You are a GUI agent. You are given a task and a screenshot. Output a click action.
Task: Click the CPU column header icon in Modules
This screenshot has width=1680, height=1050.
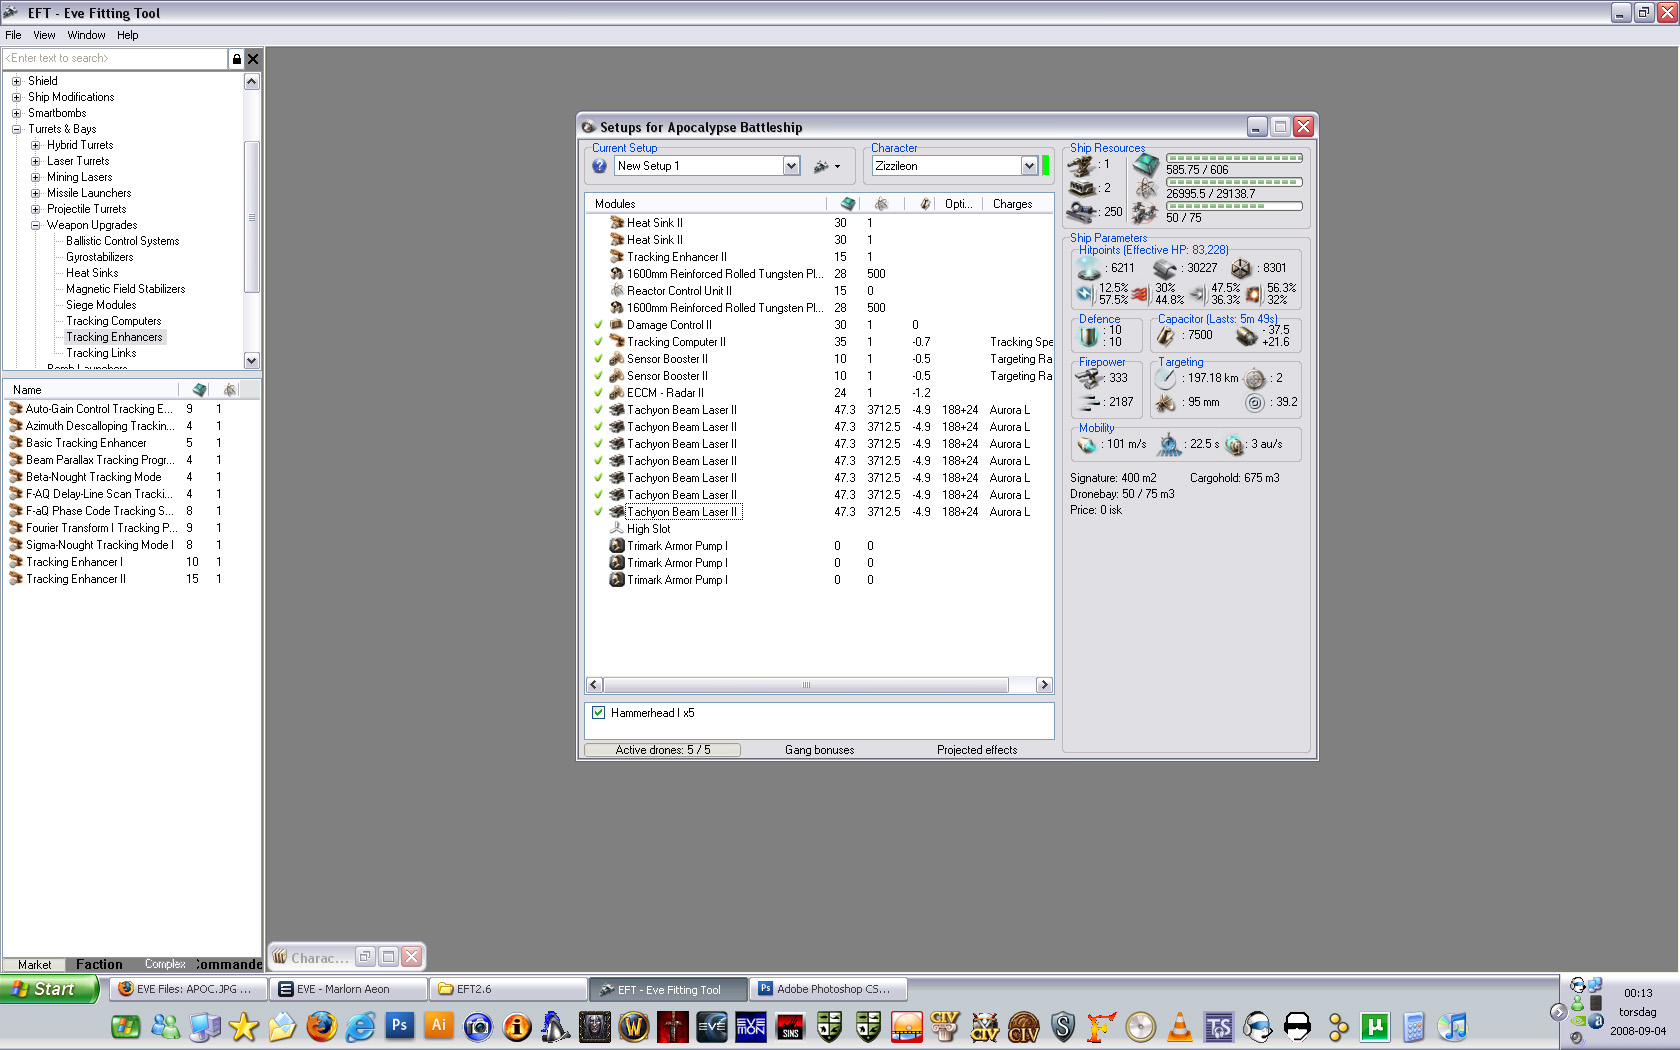point(848,204)
